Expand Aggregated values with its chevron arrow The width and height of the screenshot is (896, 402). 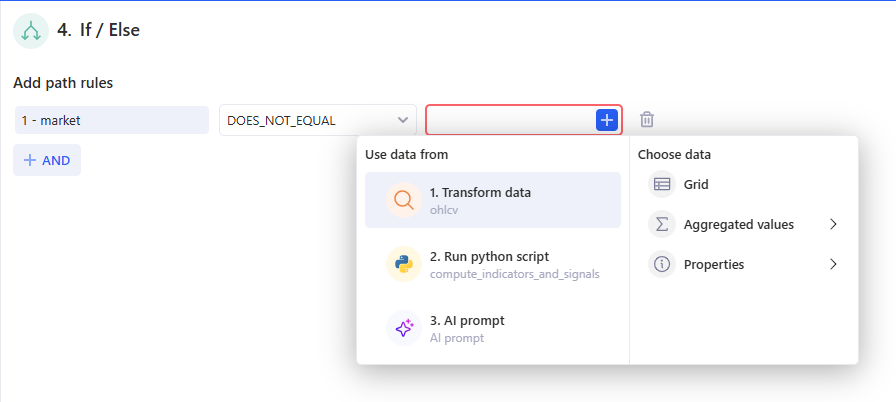pos(833,224)
